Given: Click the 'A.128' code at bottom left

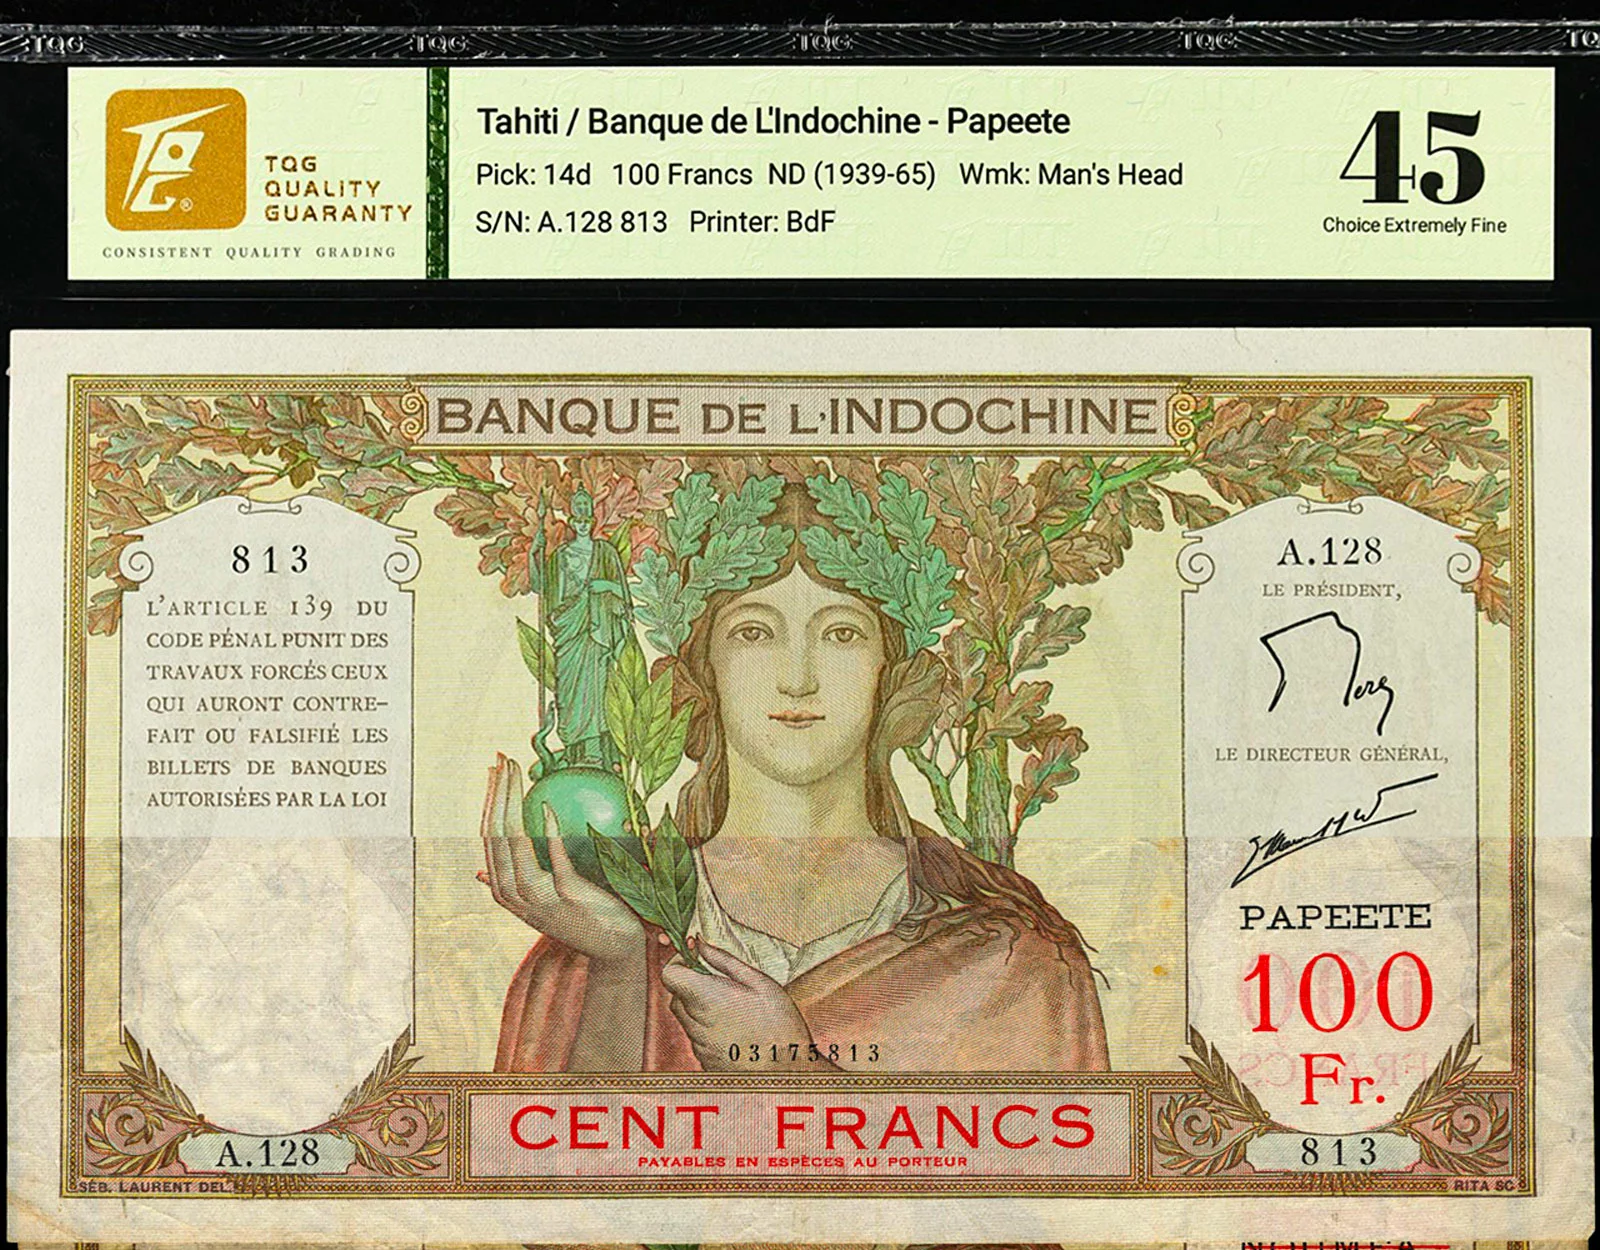Looking at the screenshot, I should point(268,1153).
